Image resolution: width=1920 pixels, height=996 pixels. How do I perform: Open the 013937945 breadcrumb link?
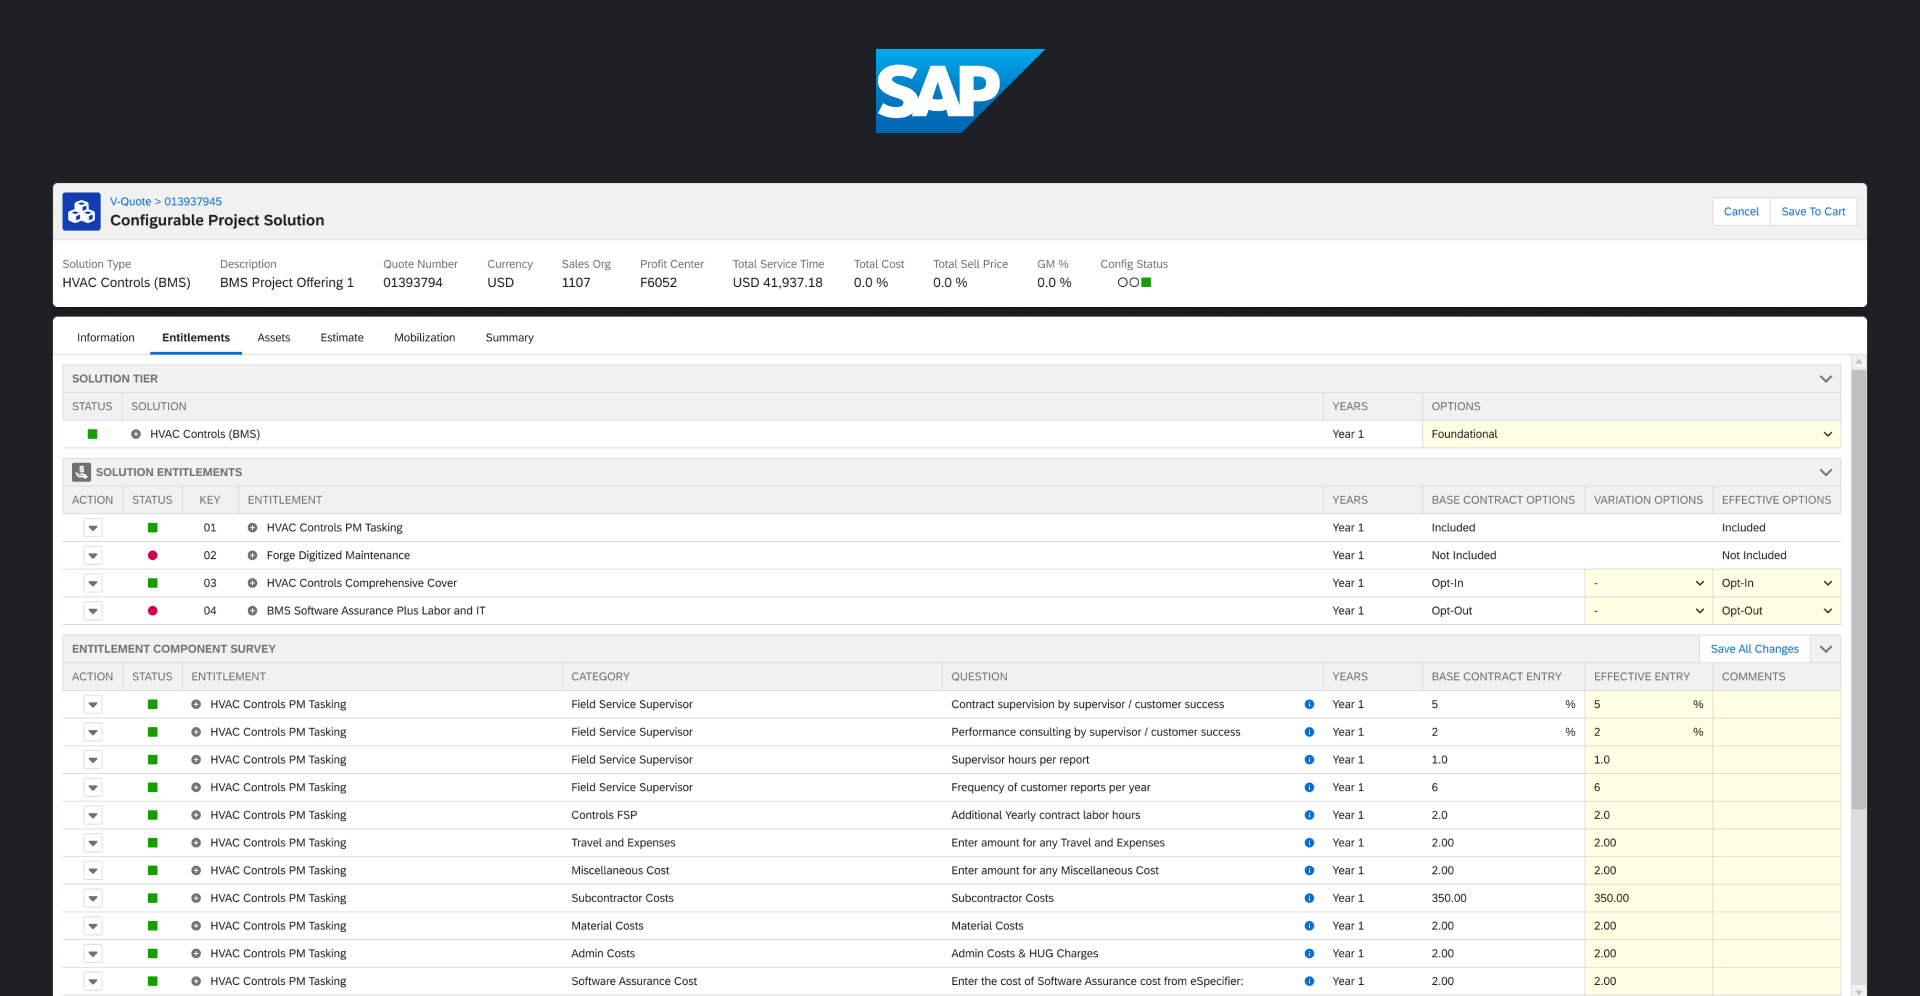193,201
